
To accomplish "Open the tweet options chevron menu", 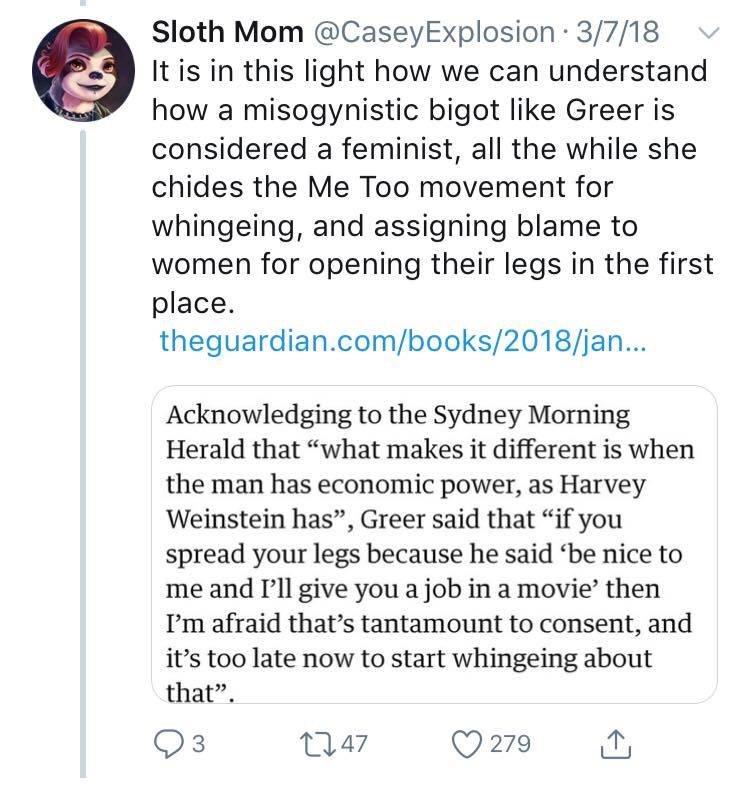I will tap(708, 33).
